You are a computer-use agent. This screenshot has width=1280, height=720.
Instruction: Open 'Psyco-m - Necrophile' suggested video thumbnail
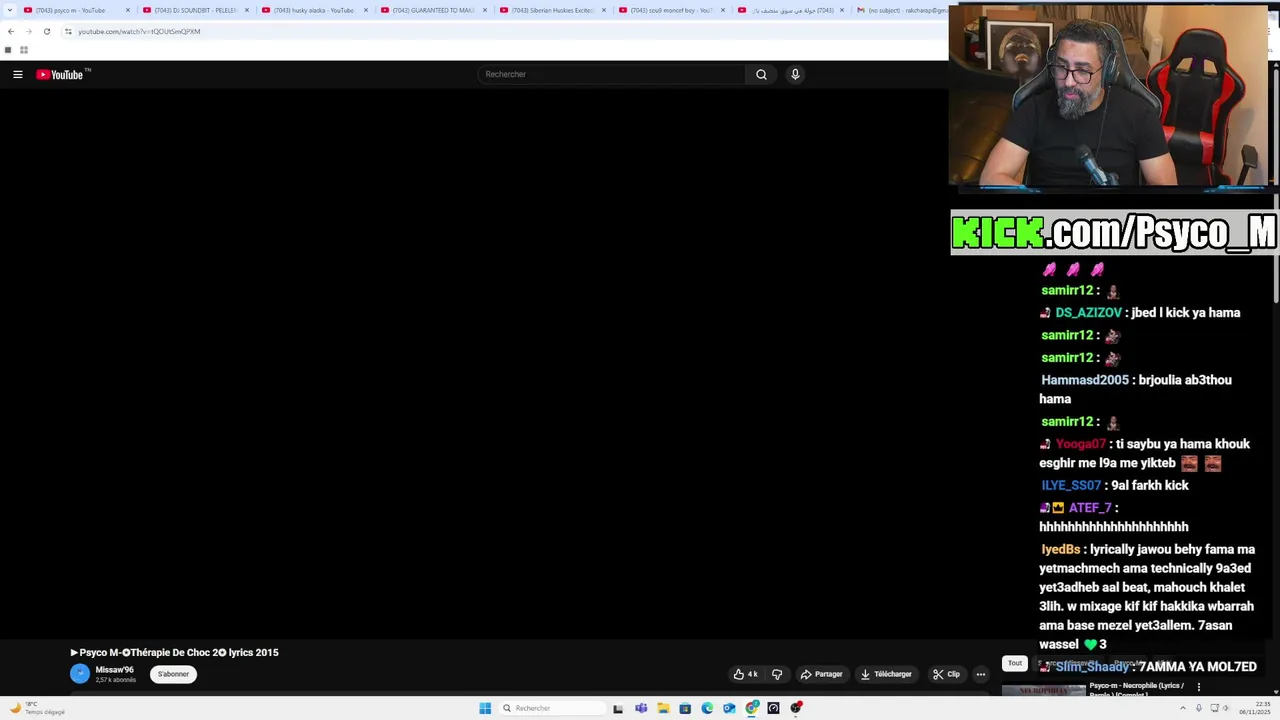tap(1043, 690)
